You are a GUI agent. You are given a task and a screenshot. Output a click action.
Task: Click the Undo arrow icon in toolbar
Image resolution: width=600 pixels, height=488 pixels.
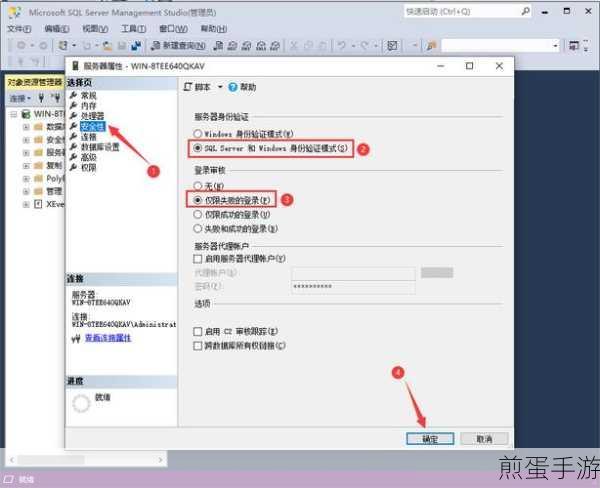[x=342, y=46]
